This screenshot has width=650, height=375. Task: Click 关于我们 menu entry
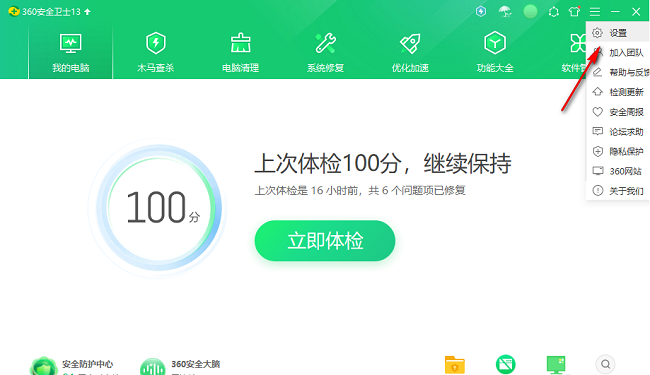point(618,191)
